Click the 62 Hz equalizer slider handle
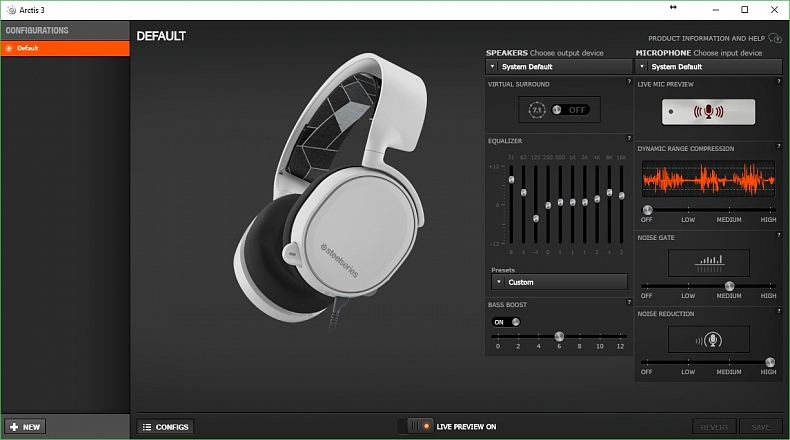The height and width of the screenshot is (440, 790). pos(523,193)
